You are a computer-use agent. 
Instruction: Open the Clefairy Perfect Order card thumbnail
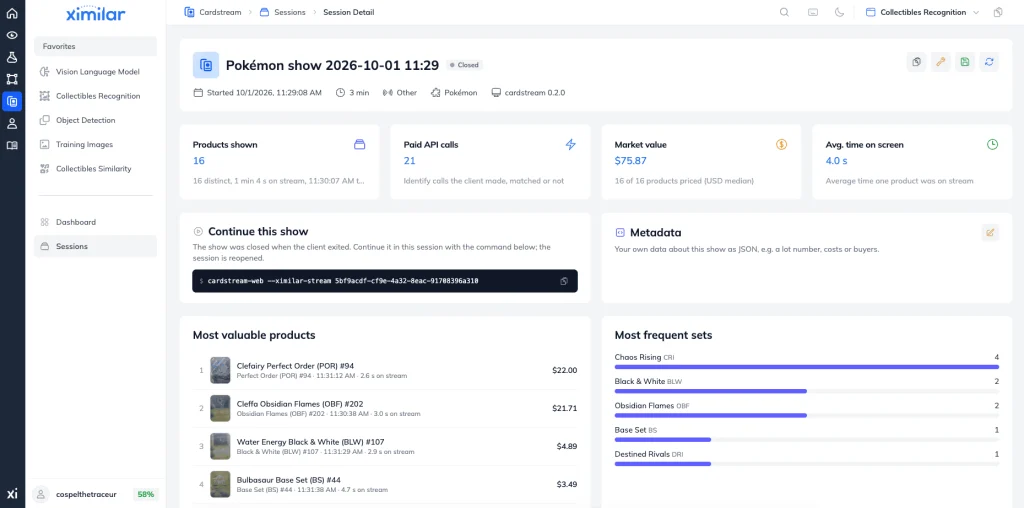[x=220, y=370]
